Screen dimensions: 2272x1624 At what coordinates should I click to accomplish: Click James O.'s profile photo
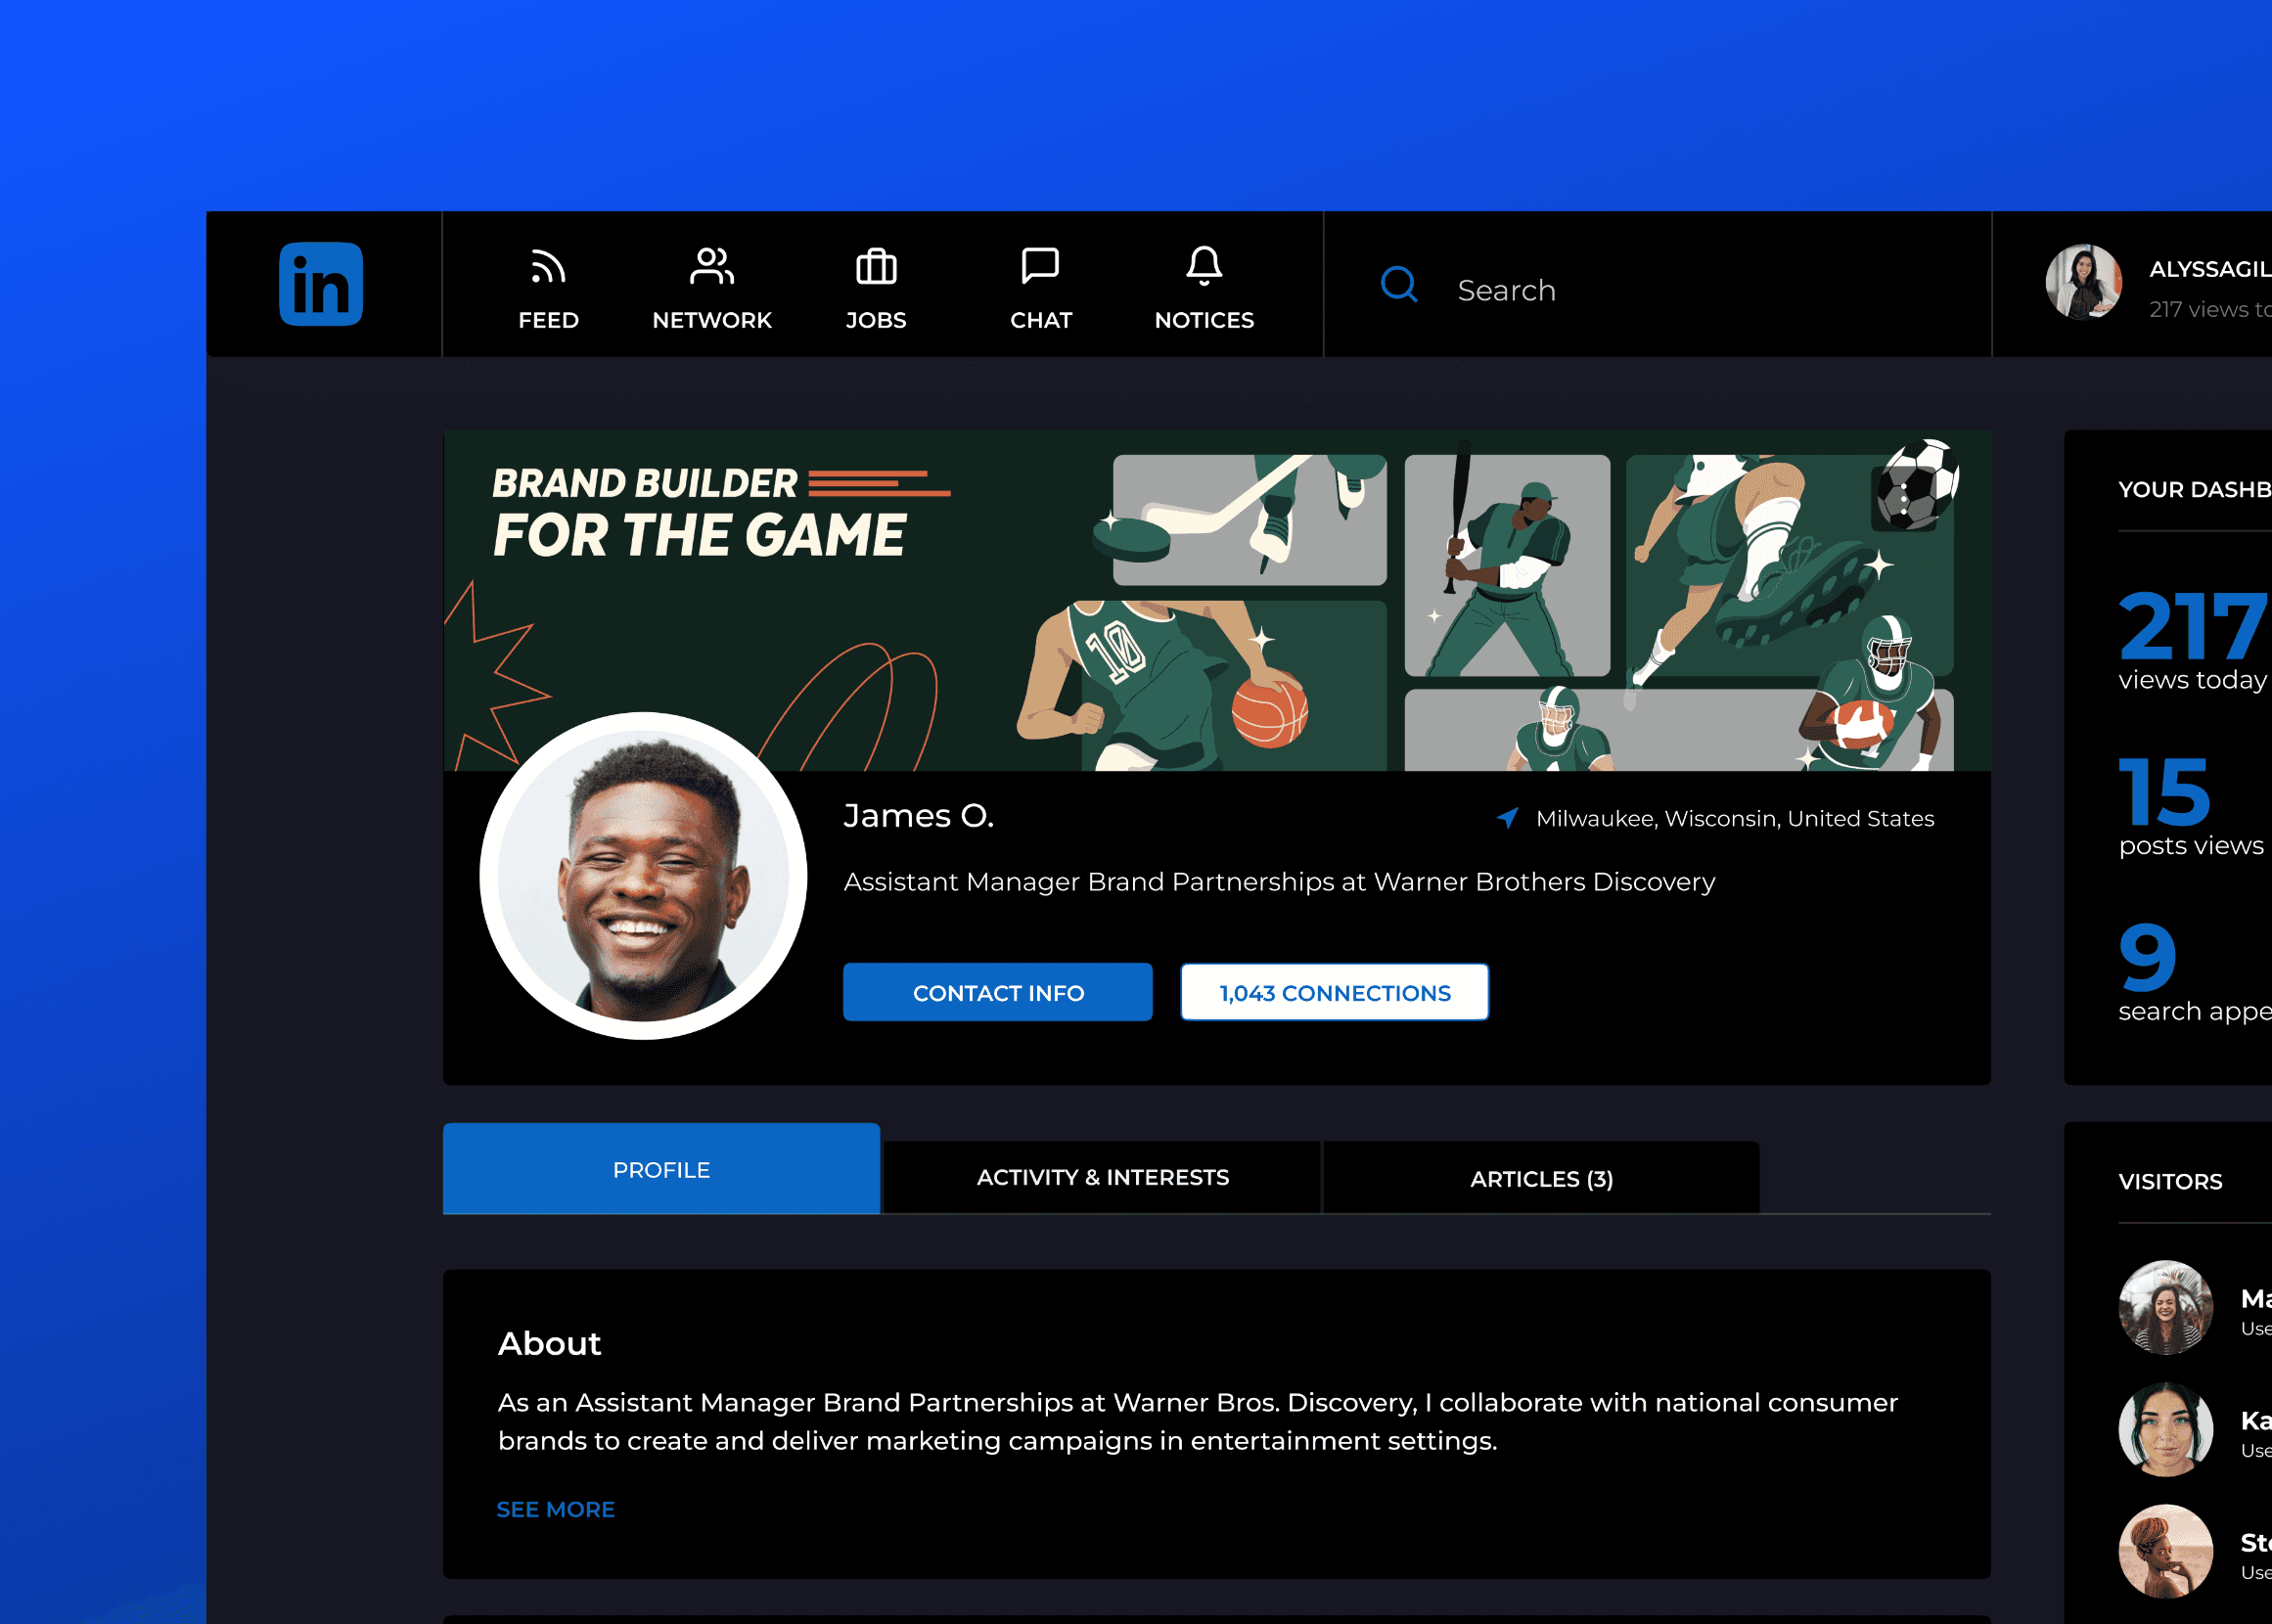pos(643,876)
